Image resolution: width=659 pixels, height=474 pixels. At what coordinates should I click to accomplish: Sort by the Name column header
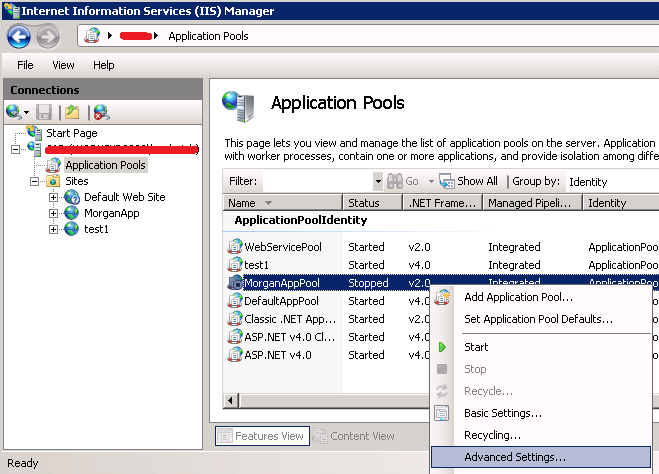282,203
